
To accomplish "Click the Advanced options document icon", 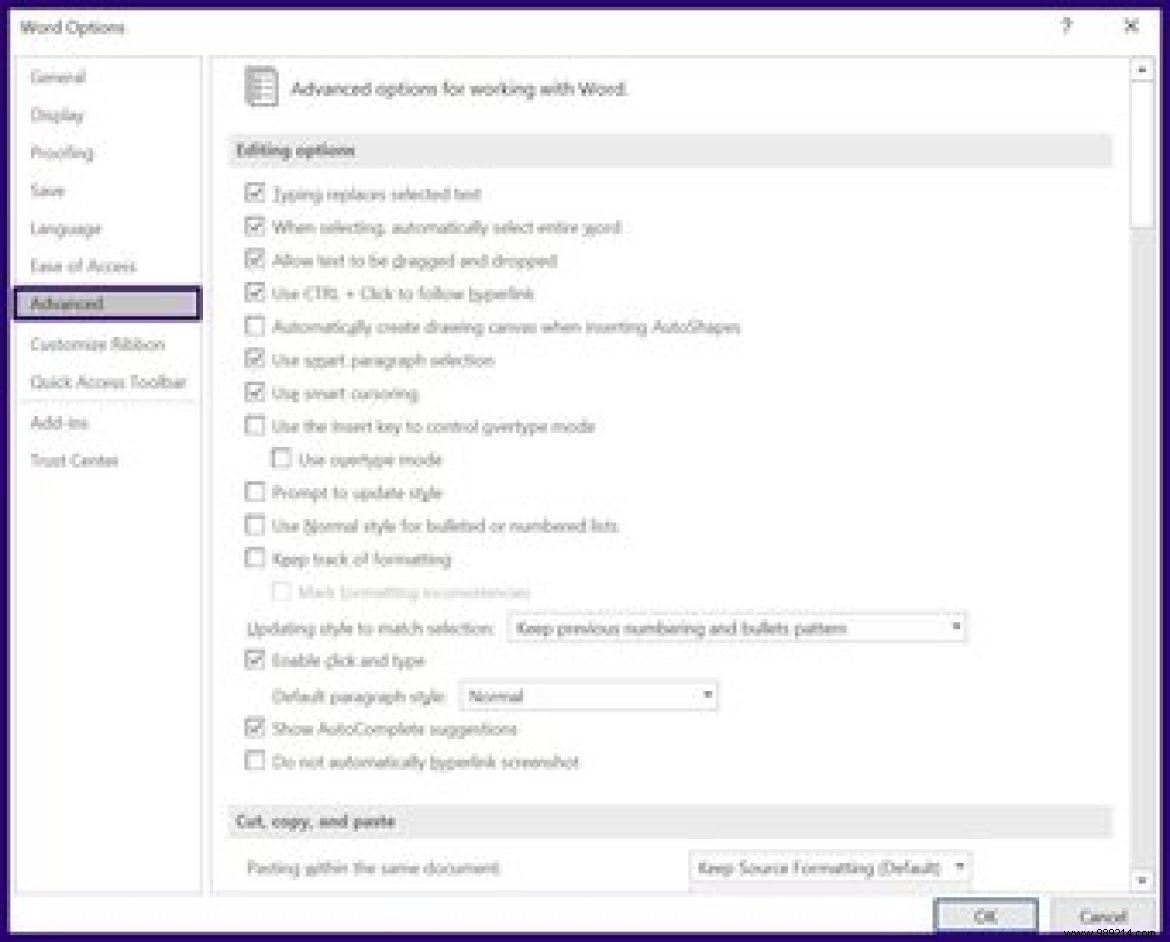I will 261,88.
